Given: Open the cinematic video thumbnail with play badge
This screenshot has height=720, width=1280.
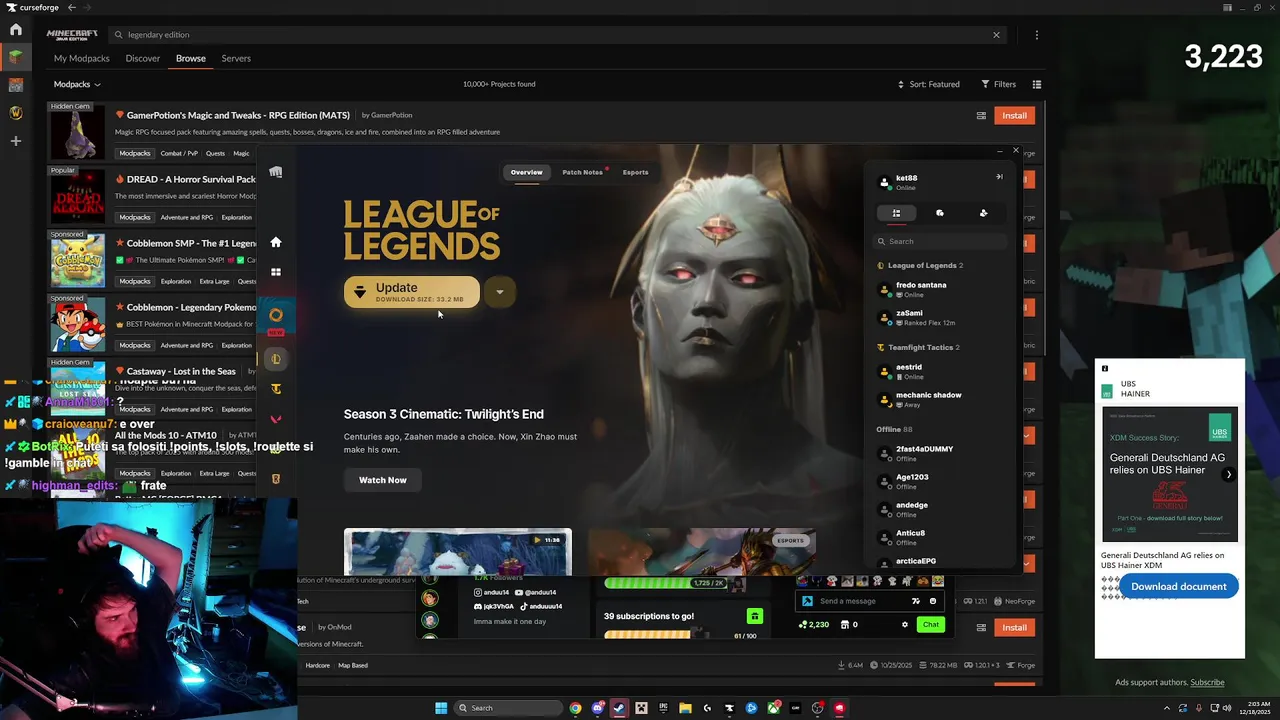Looking at the screenshot, I should 458,552.
